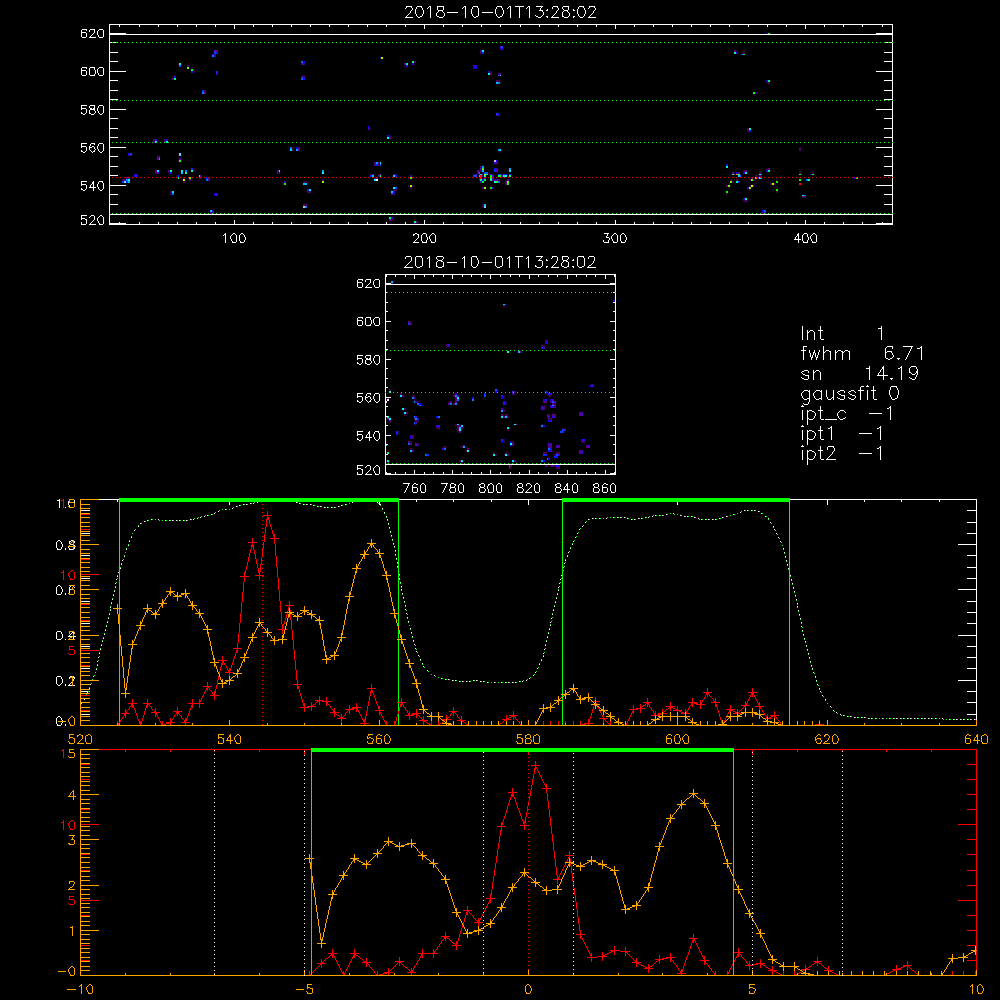
Task: Click the green window bar over profile 526–562
Action: [259, 501]
